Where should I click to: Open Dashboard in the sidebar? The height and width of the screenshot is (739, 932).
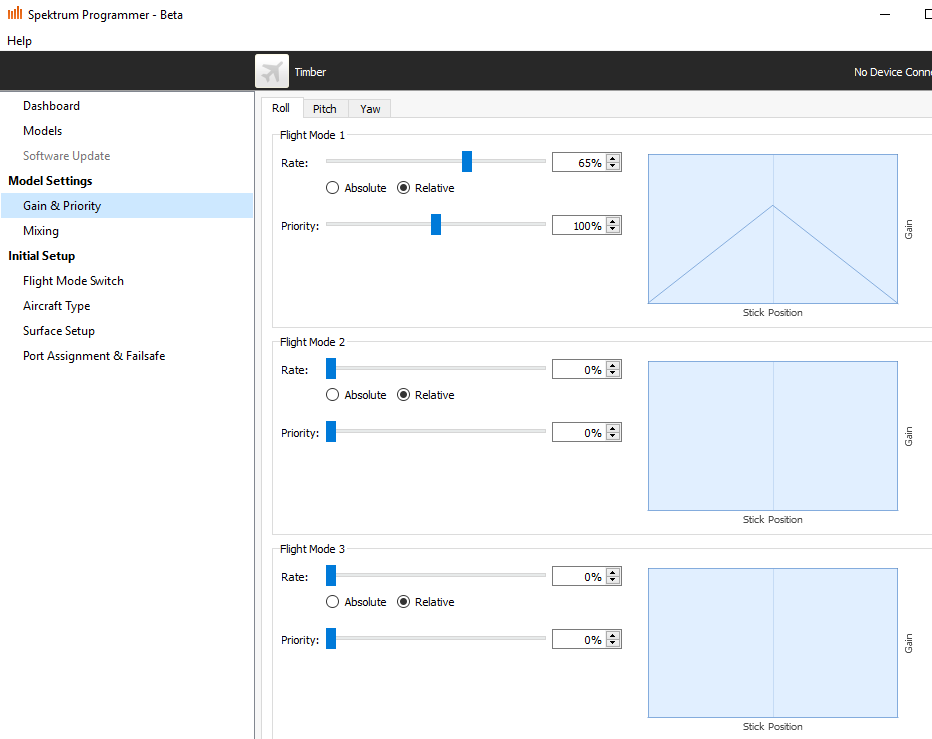51,106
